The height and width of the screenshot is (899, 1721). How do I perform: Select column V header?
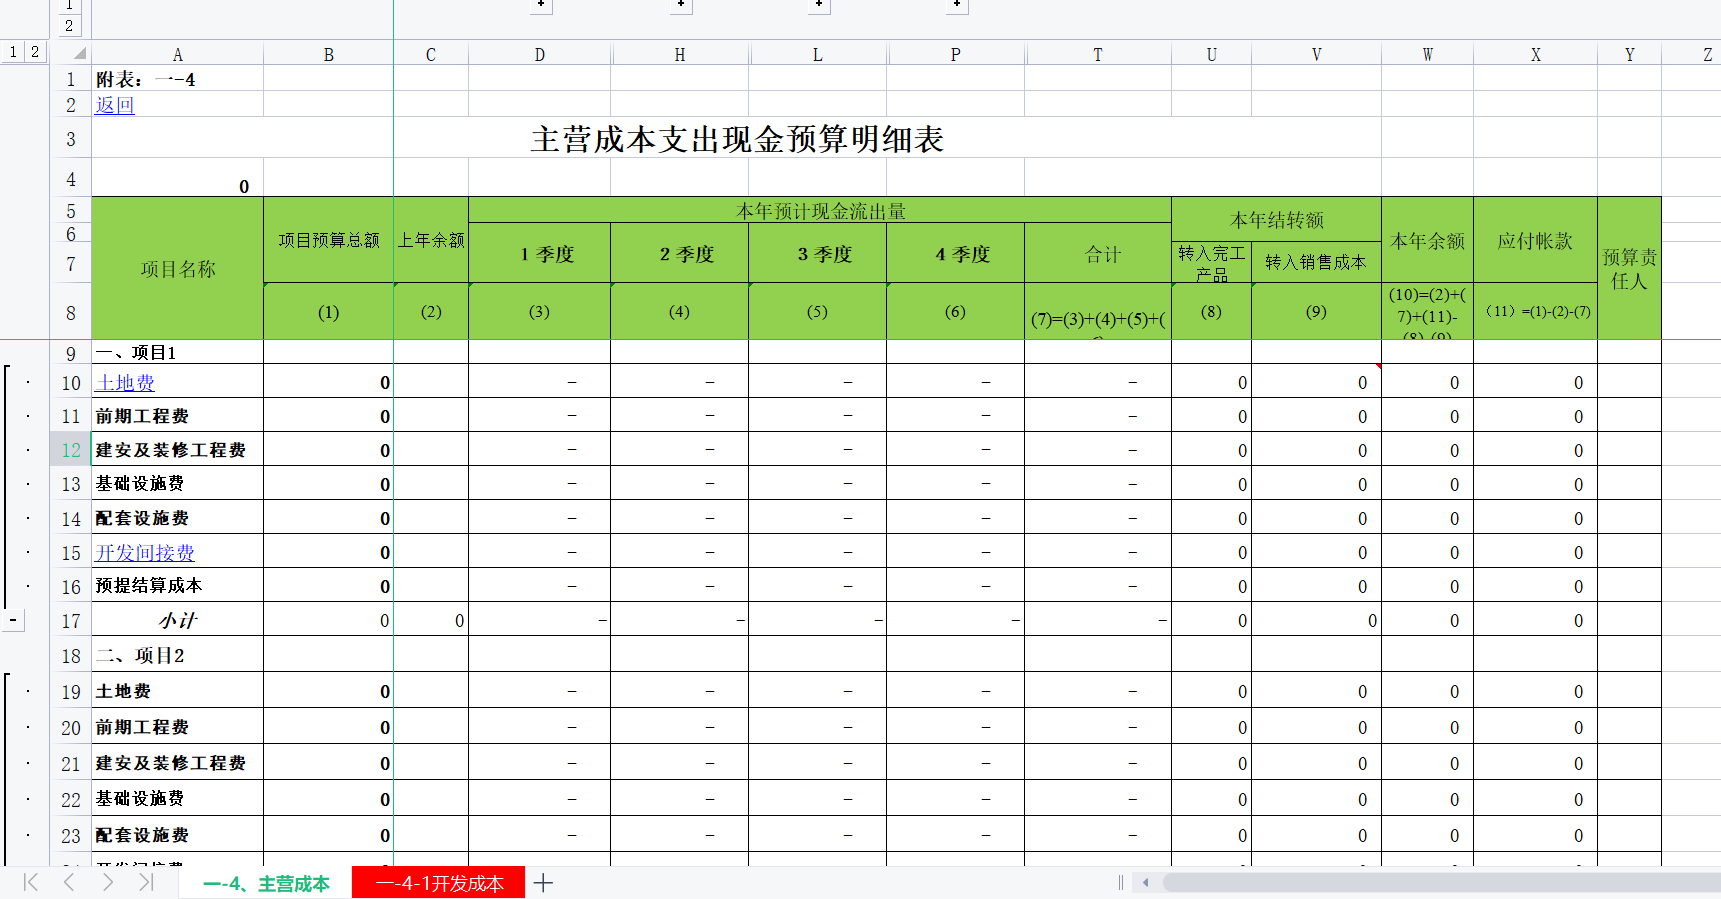[x=1317, y=55]
